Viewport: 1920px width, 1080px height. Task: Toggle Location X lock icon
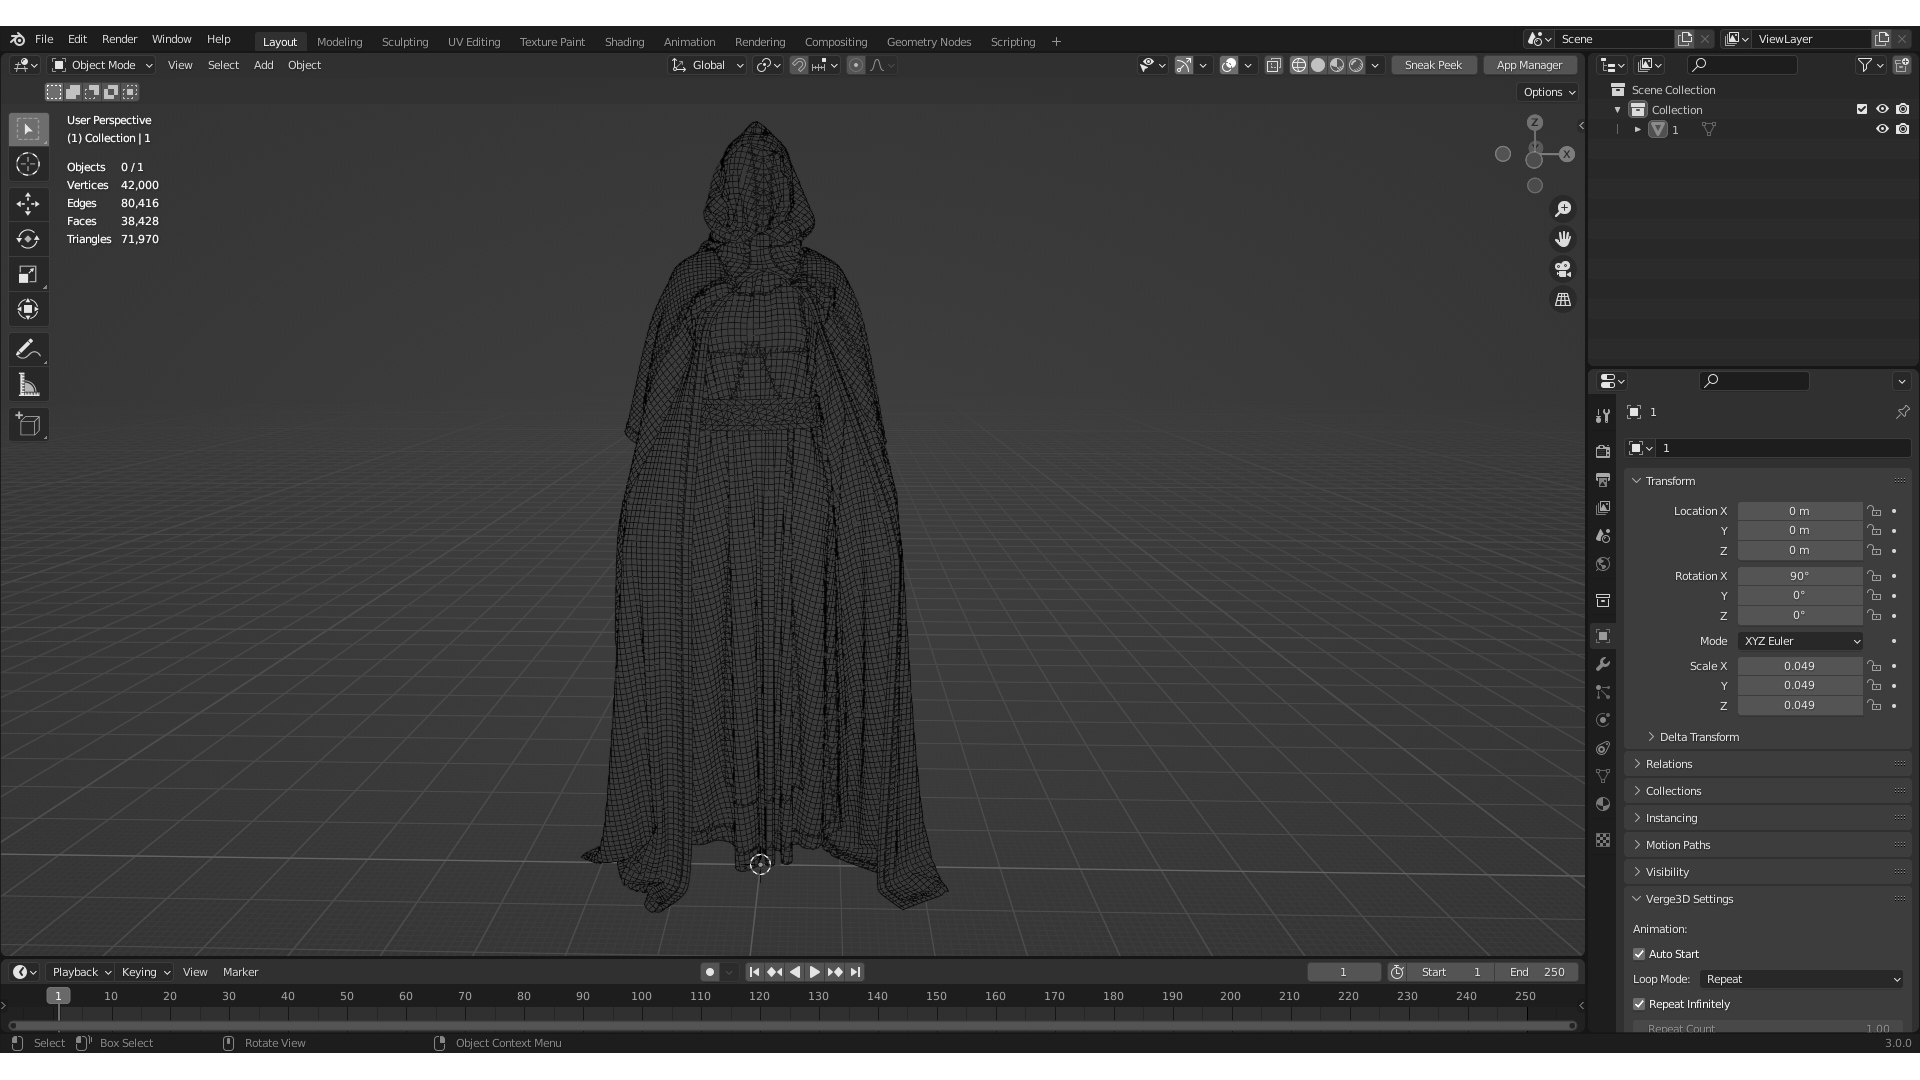point(1875,511)
